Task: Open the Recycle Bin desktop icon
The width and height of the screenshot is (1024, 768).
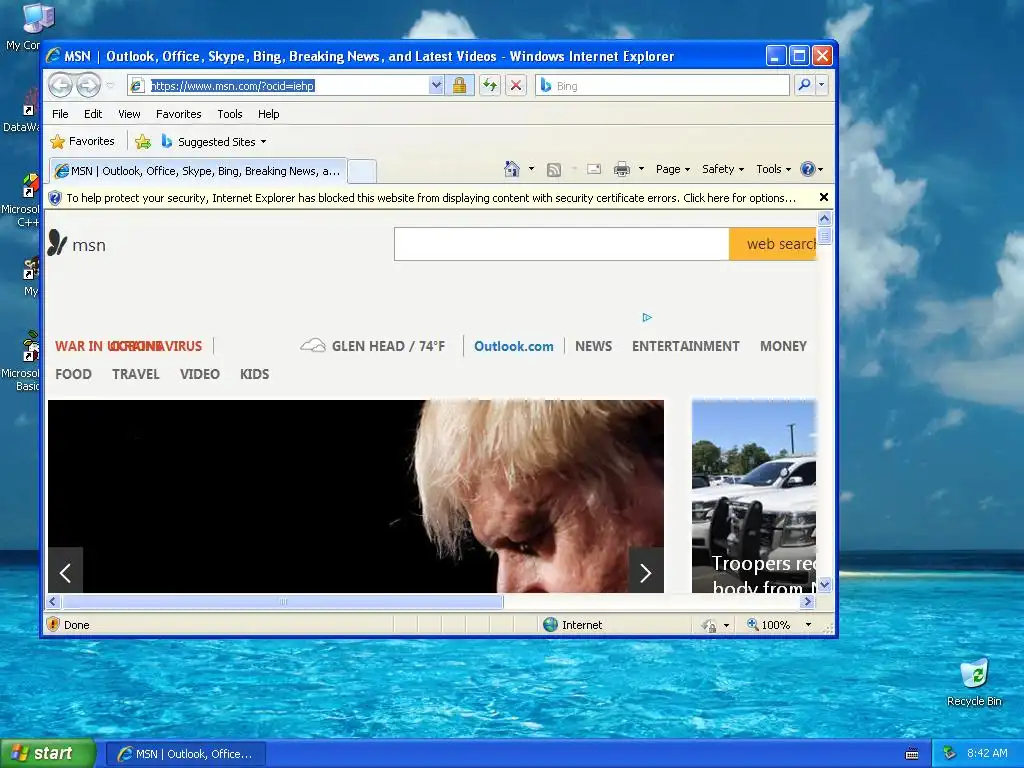Action: point(974,682)
